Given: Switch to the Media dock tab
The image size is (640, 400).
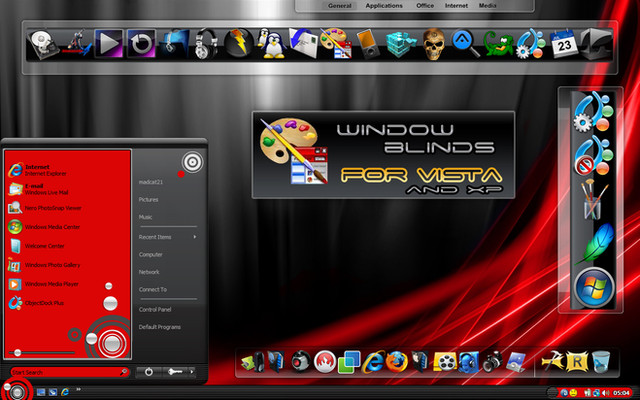Looking at the screenshot, I should pyautogui.click(x=487, y=6).
